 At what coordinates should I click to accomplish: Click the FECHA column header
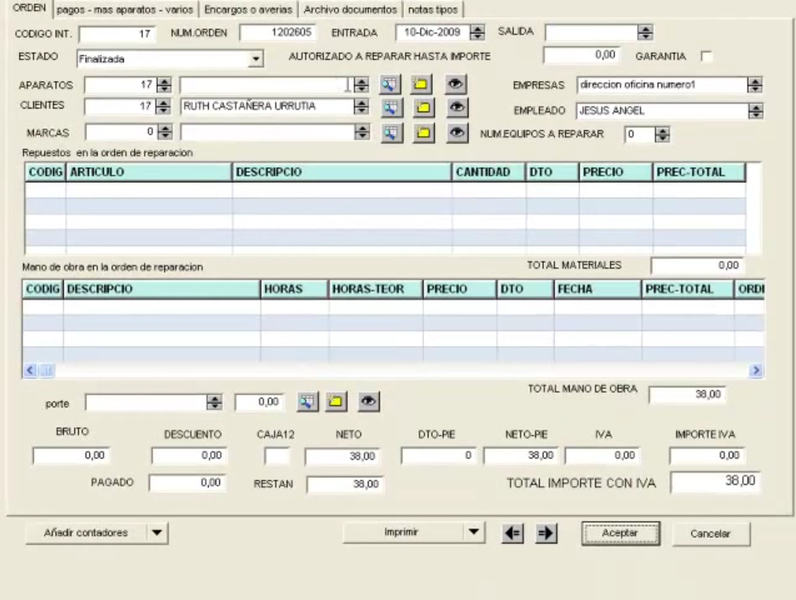point(598,289)
